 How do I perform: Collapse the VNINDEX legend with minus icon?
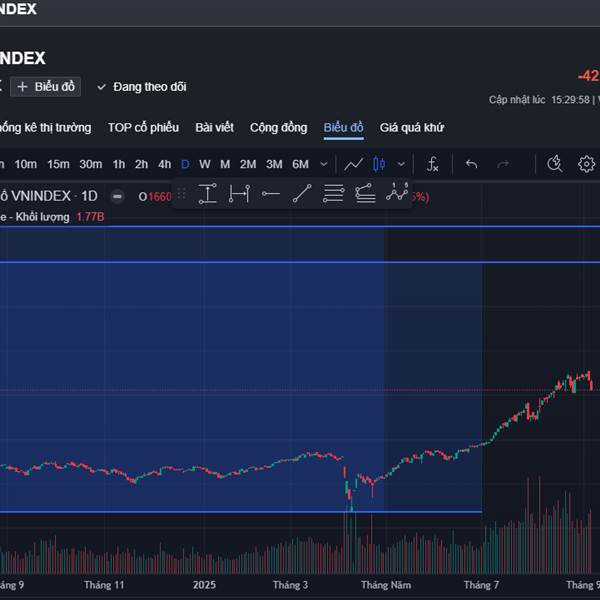[x=117, y=197]
